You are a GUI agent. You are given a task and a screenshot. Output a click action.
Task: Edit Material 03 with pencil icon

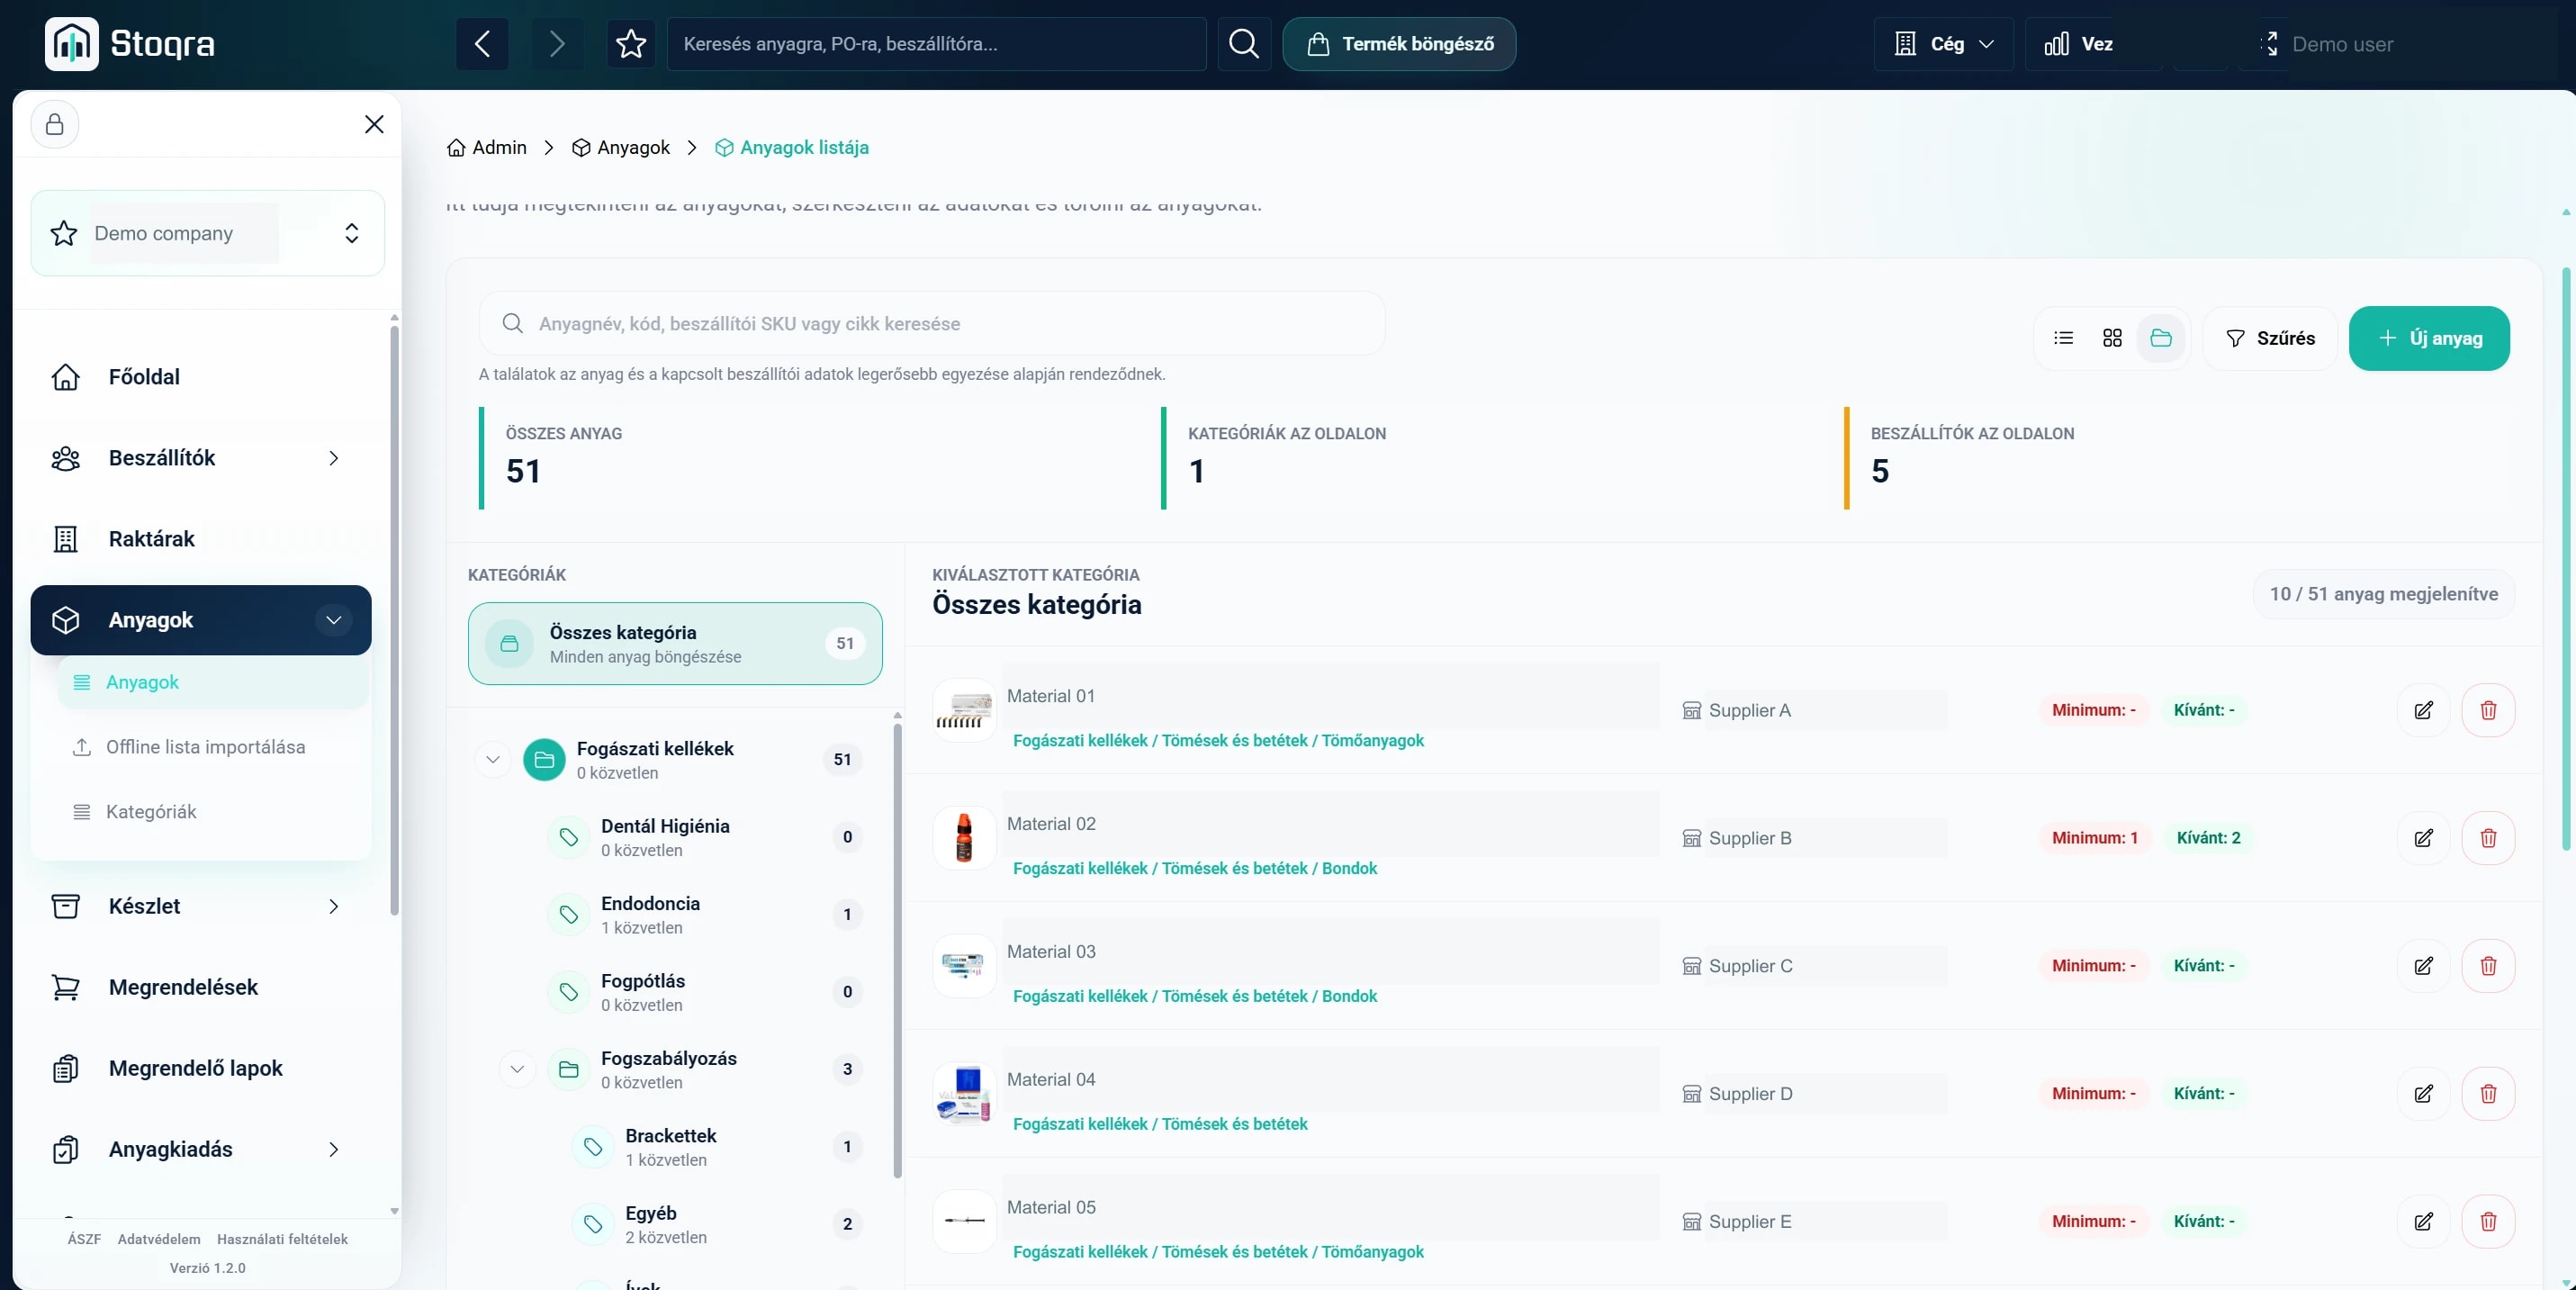(2423, 966)
